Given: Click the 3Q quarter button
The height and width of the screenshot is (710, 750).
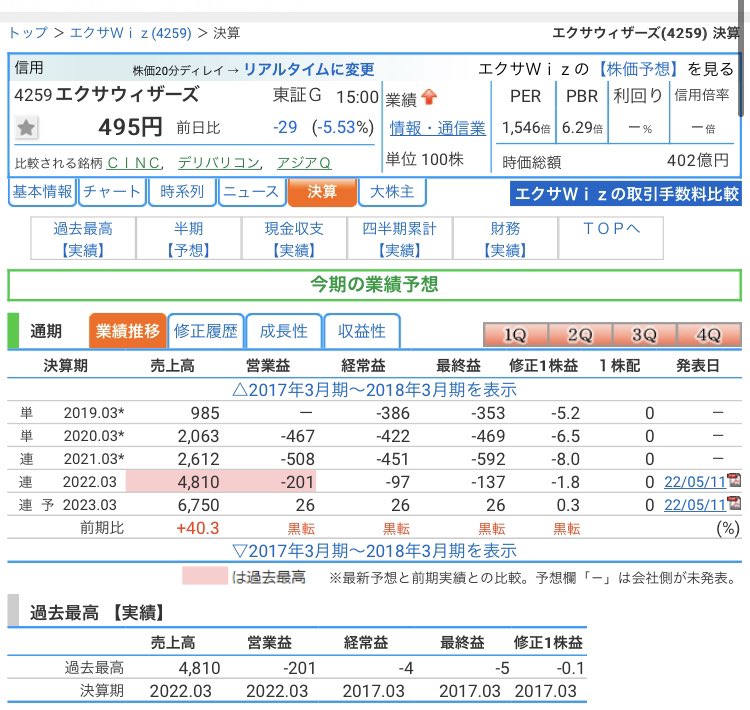Looking at the screenshot, I should click(x=644, y=334).
